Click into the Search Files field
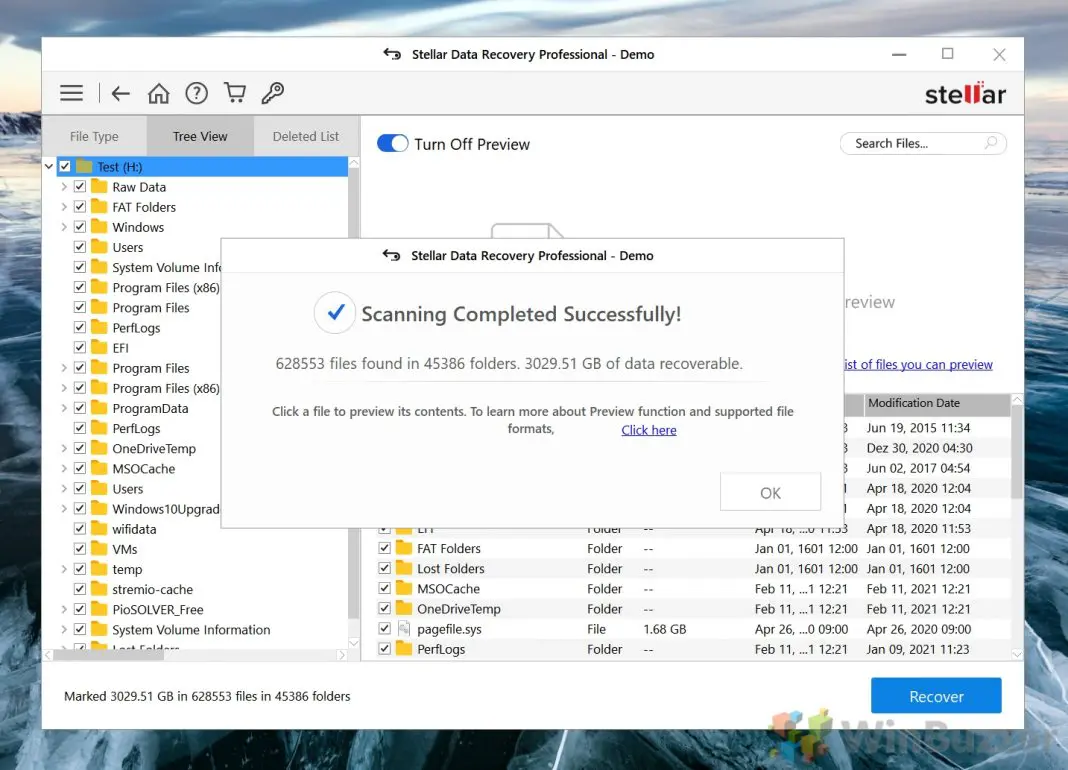 tap(923, 143)
